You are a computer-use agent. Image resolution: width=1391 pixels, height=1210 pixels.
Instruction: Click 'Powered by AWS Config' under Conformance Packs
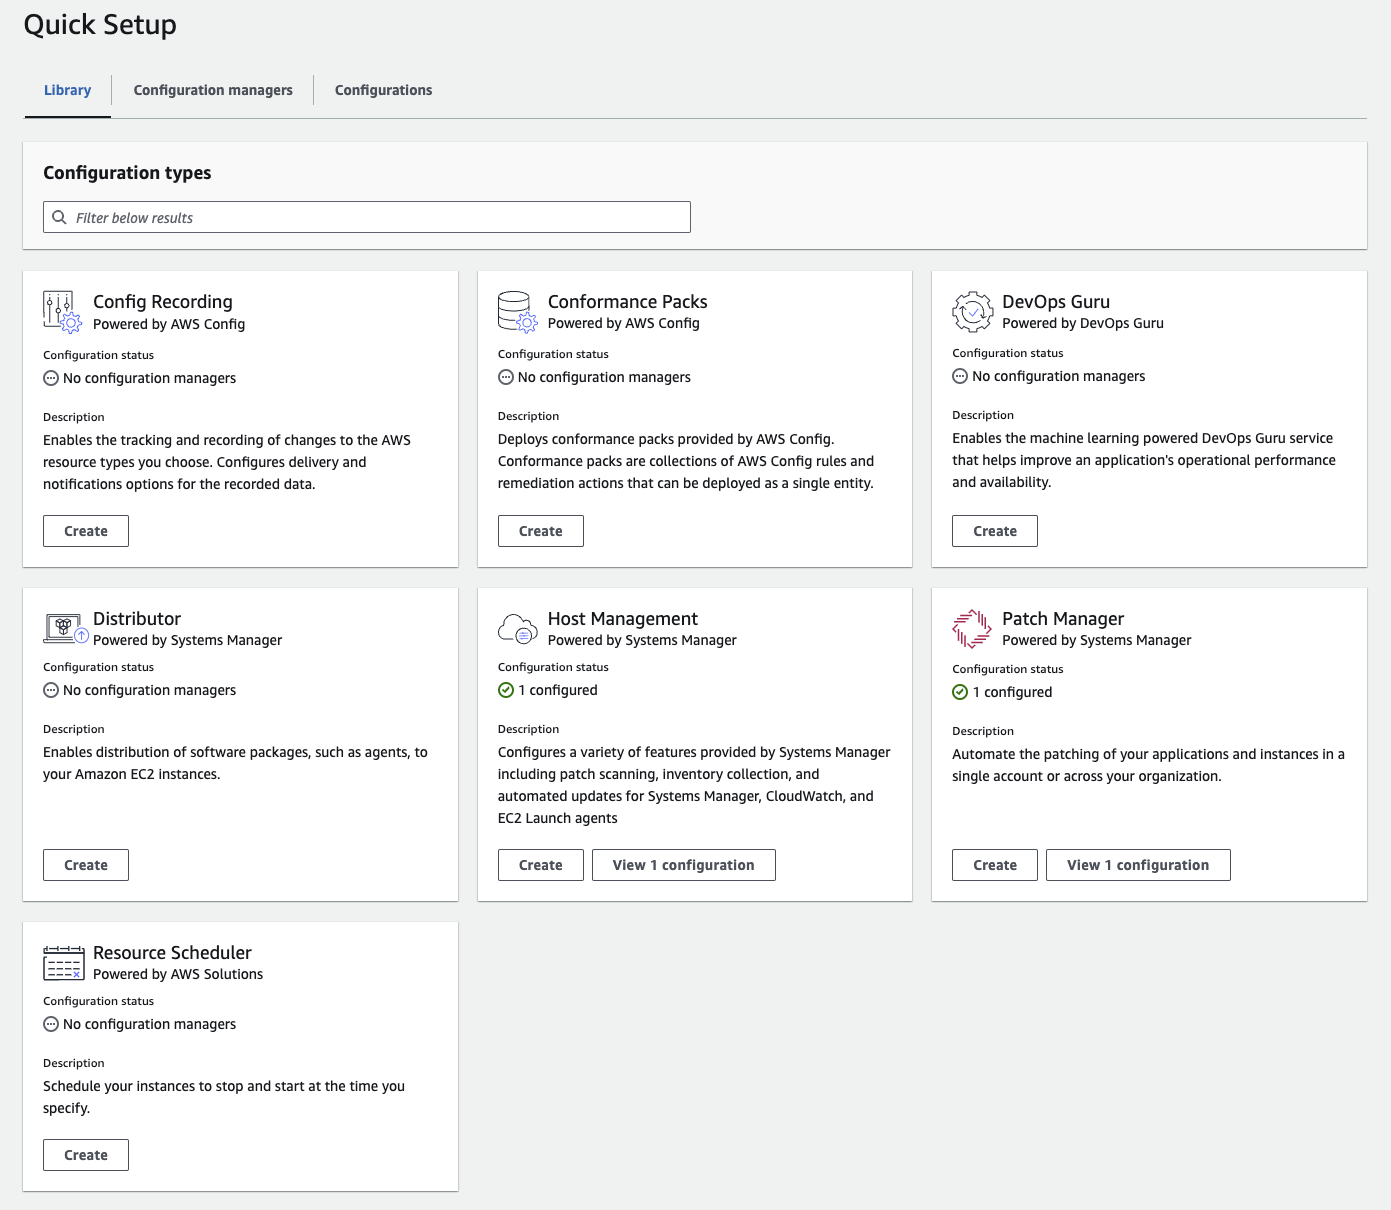[624, 323]
